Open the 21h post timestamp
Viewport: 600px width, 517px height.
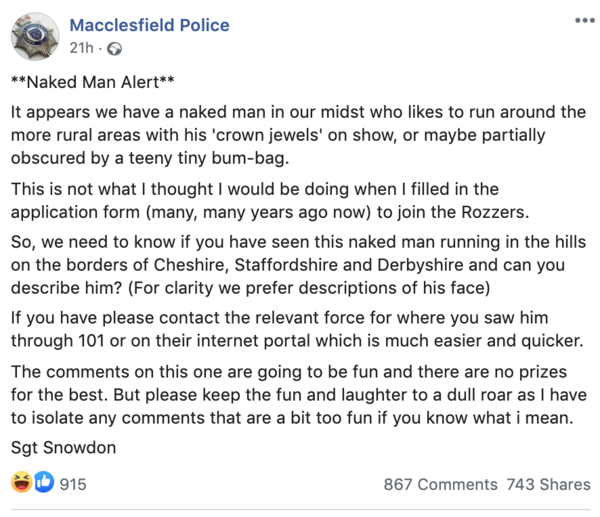coord(82,49)
